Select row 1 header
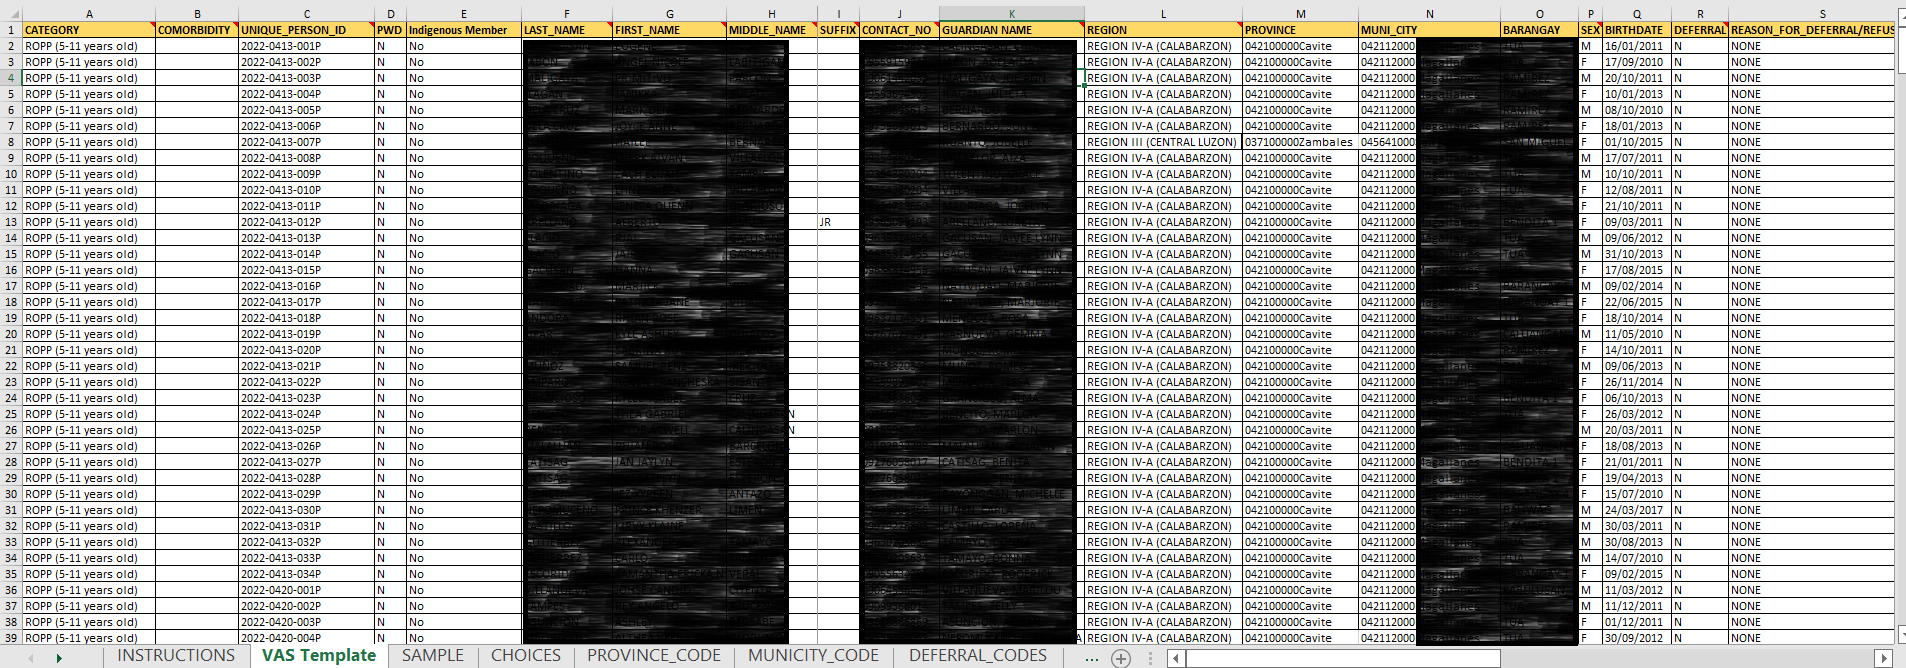This screenshot has height=668, width=1906. click(x=11, y=30)
